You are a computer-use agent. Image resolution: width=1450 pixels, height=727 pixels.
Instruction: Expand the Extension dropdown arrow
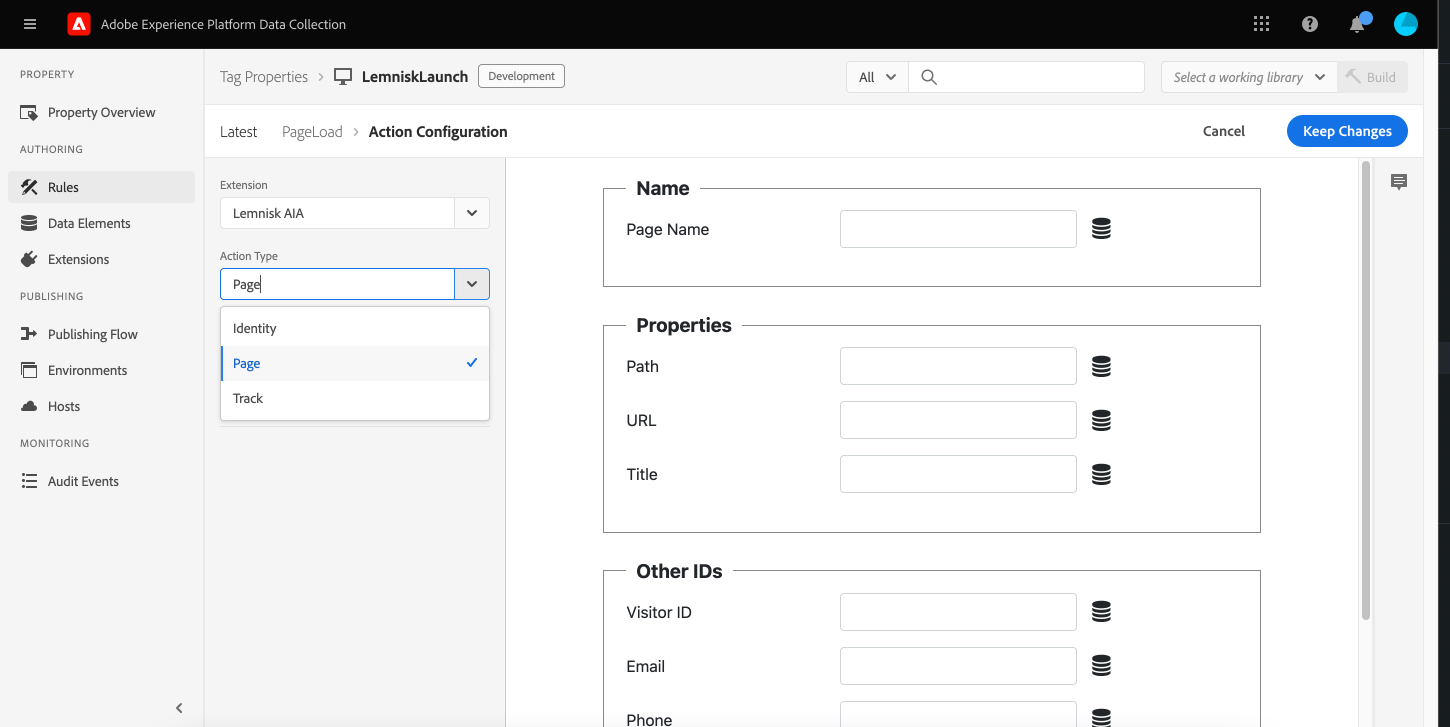472,213
